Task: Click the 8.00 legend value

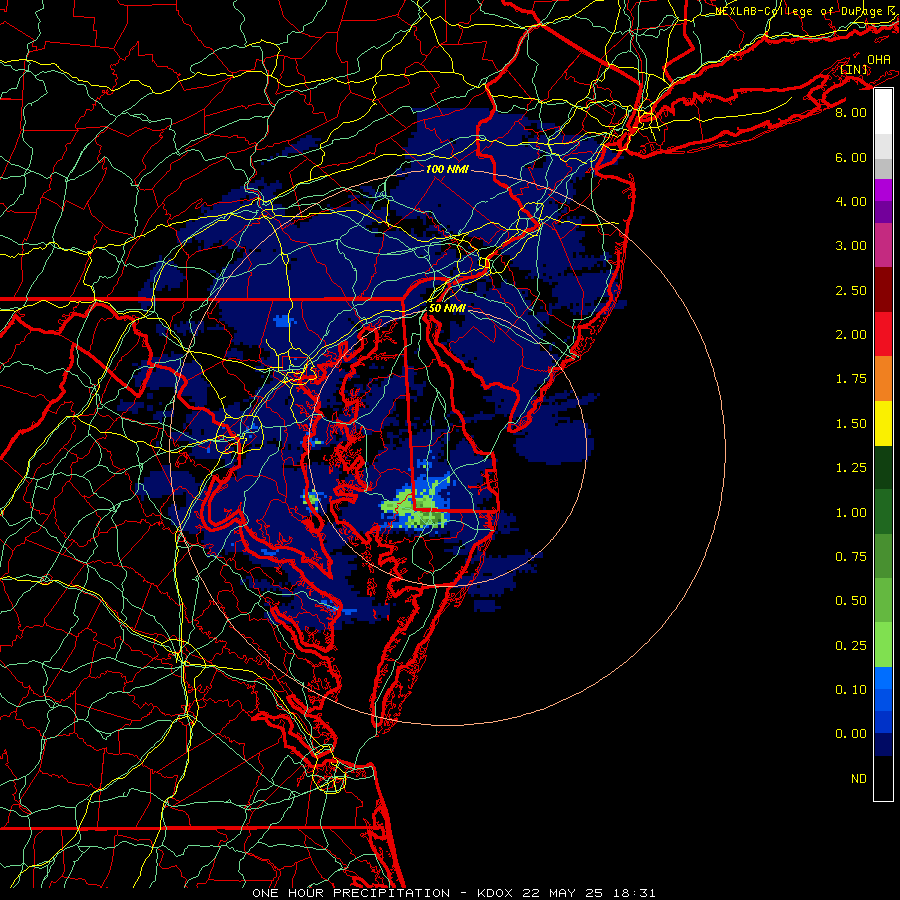Action: (x=851, y=112)
